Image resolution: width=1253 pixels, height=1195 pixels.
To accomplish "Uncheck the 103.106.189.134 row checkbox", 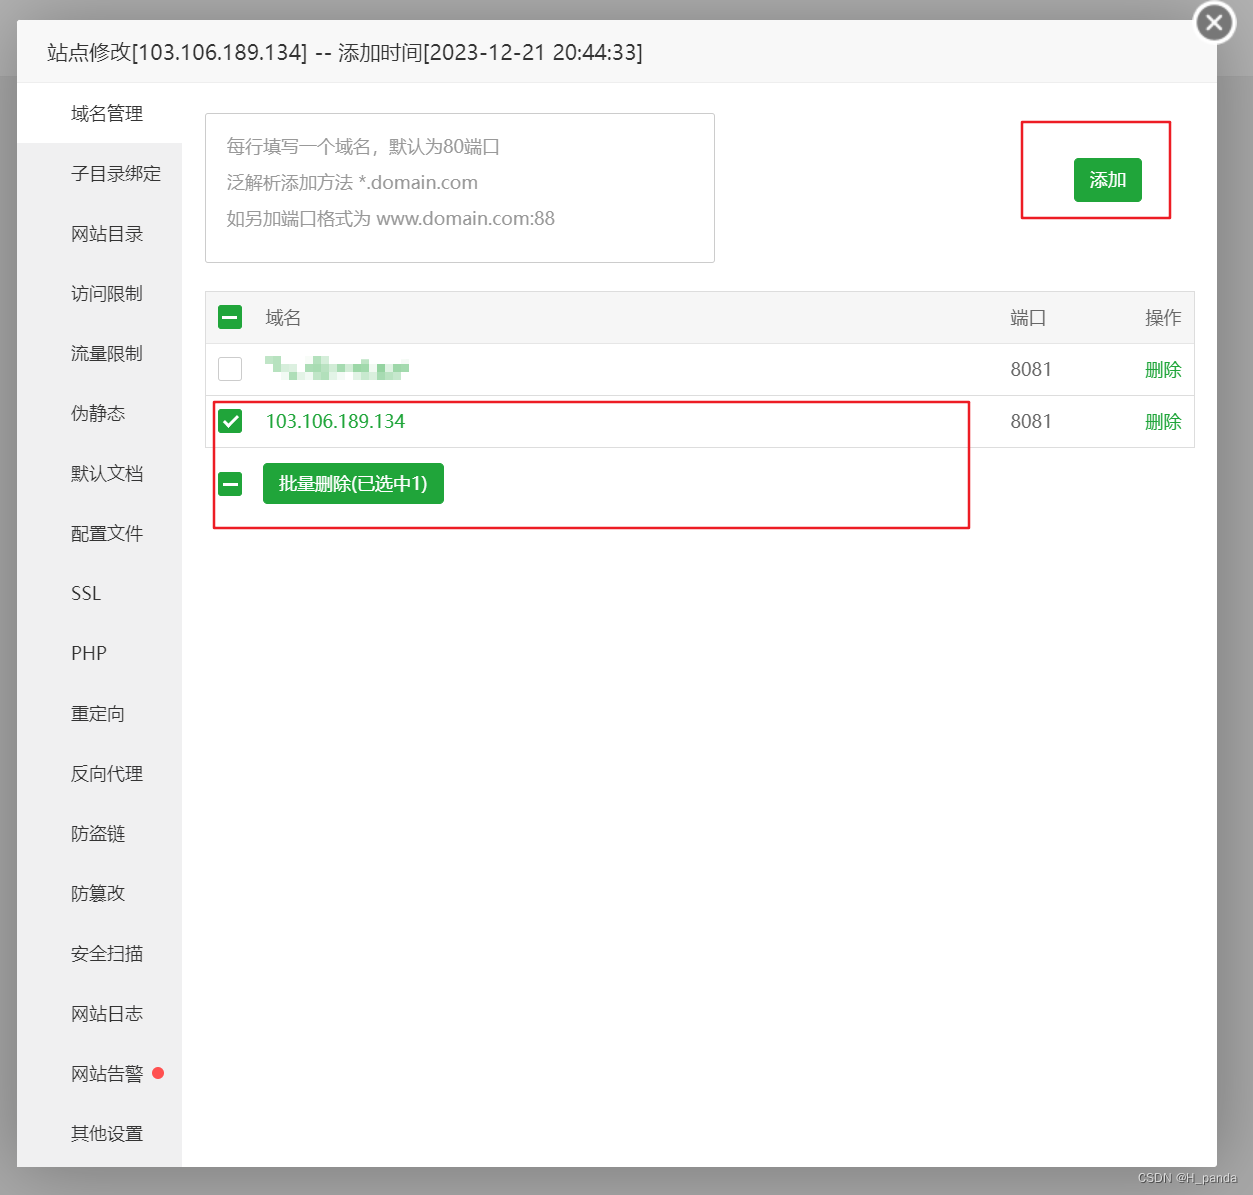I will 230,421.
